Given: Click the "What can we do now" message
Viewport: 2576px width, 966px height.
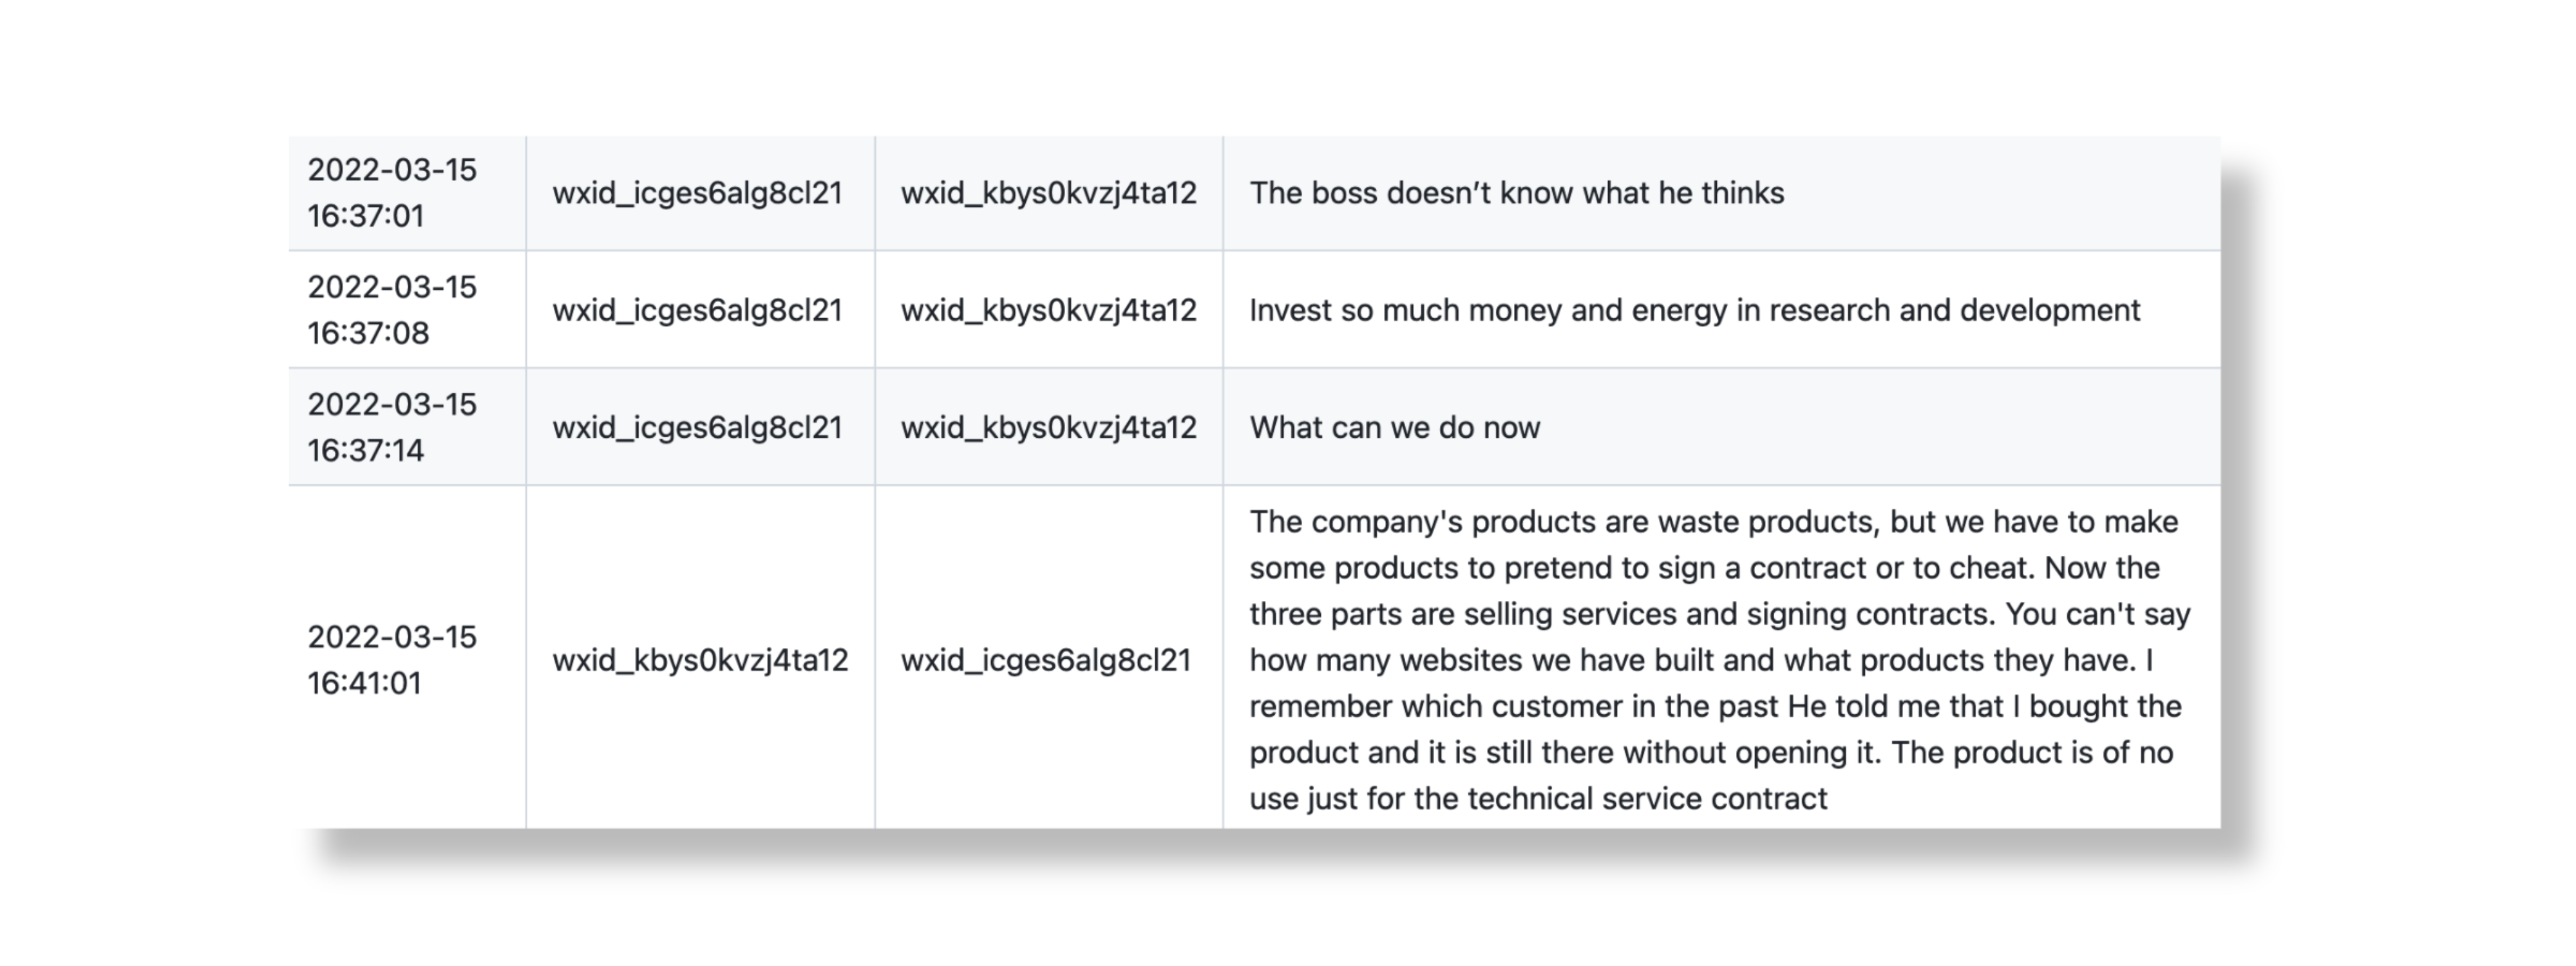Looking at the screenshot, I should coord(1394,427).
